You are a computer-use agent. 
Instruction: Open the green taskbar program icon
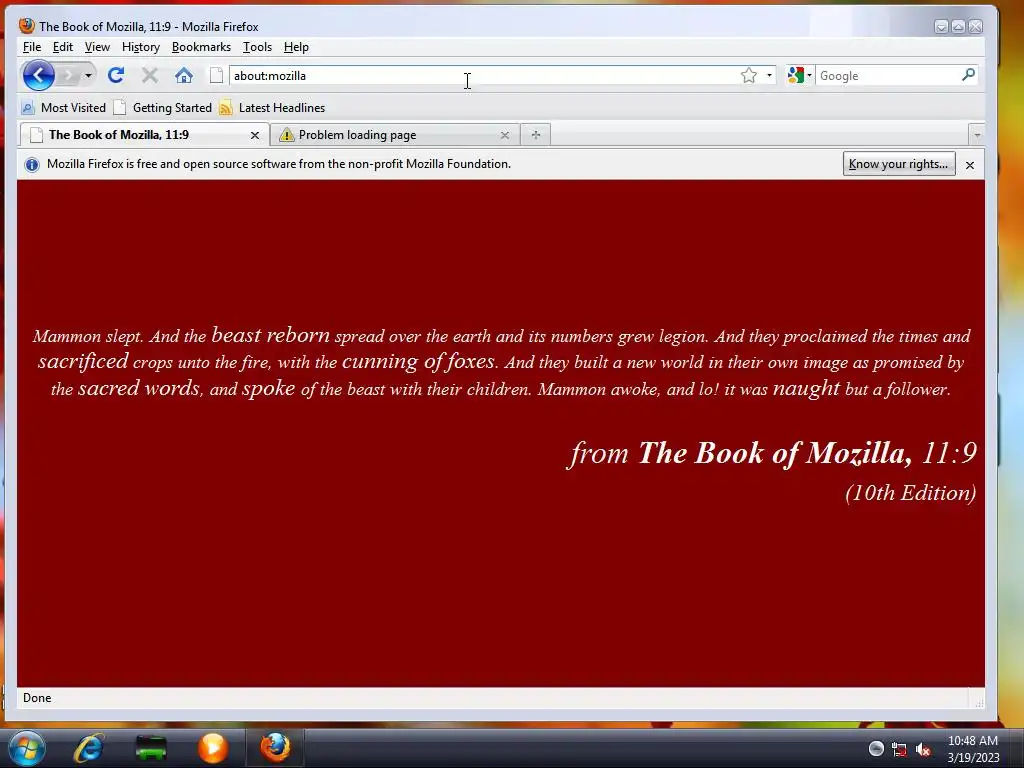tap(151, 748)
